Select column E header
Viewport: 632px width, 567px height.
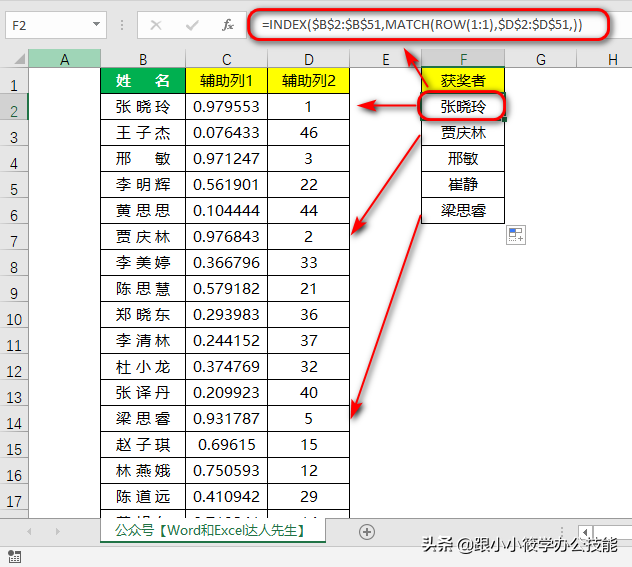tap(386, 59)
